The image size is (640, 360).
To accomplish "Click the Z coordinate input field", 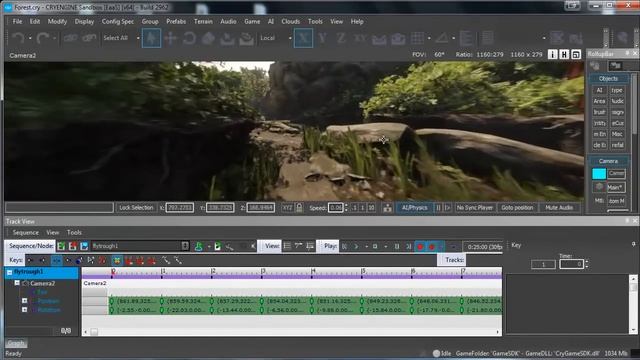I will pos(260,208).
